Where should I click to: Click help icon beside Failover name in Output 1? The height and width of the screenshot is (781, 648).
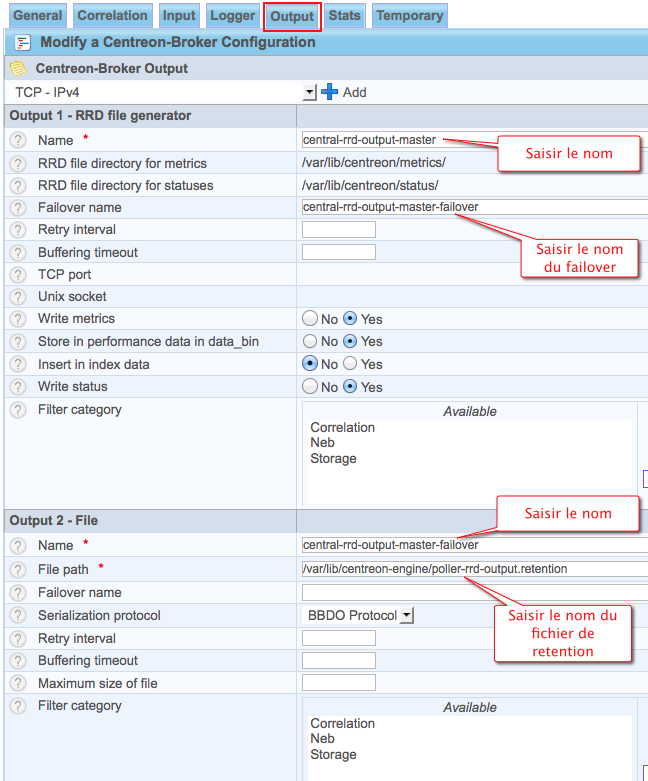tap(17, 208)
